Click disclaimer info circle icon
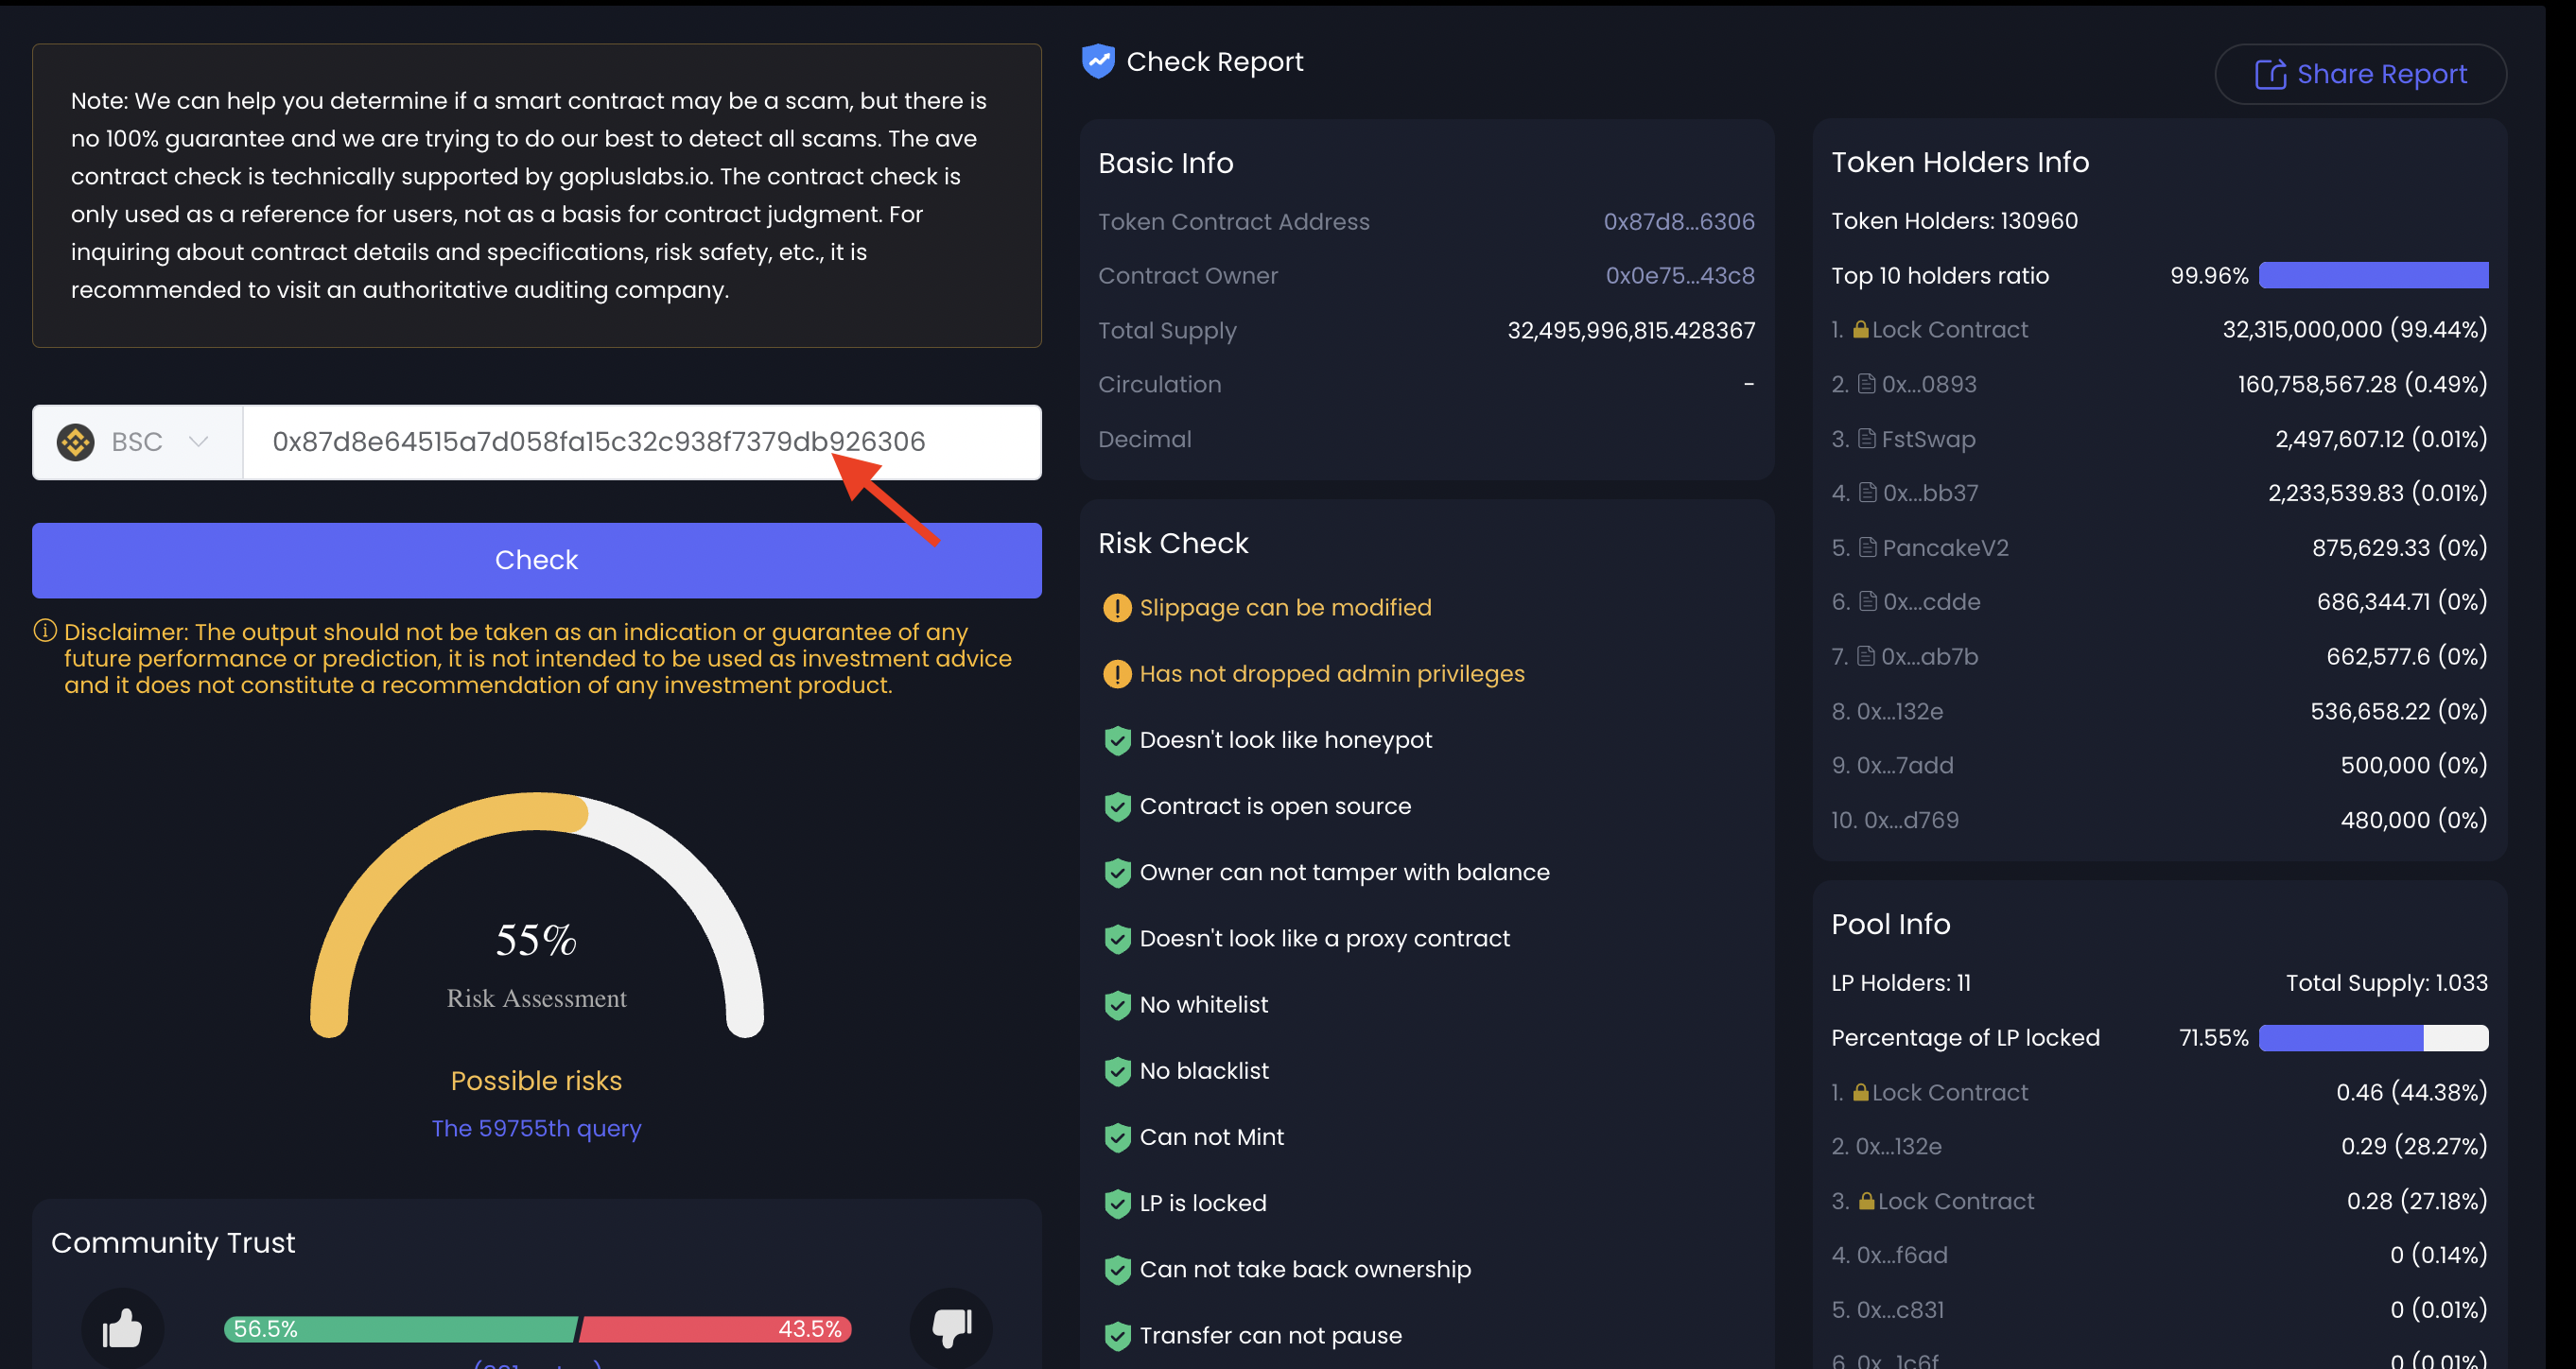This screenshot has width=2576, height=1369. tap(45, 631)
